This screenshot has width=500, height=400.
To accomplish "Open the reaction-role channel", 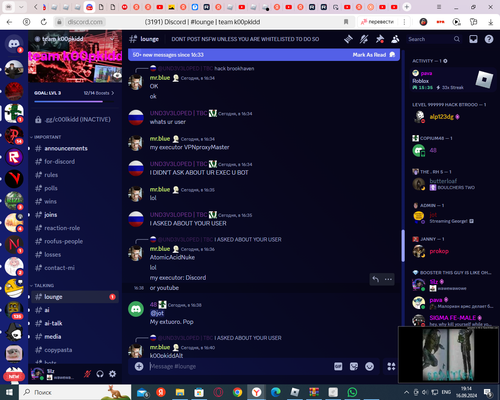I will pyautogui.click(x=75, y=228).
